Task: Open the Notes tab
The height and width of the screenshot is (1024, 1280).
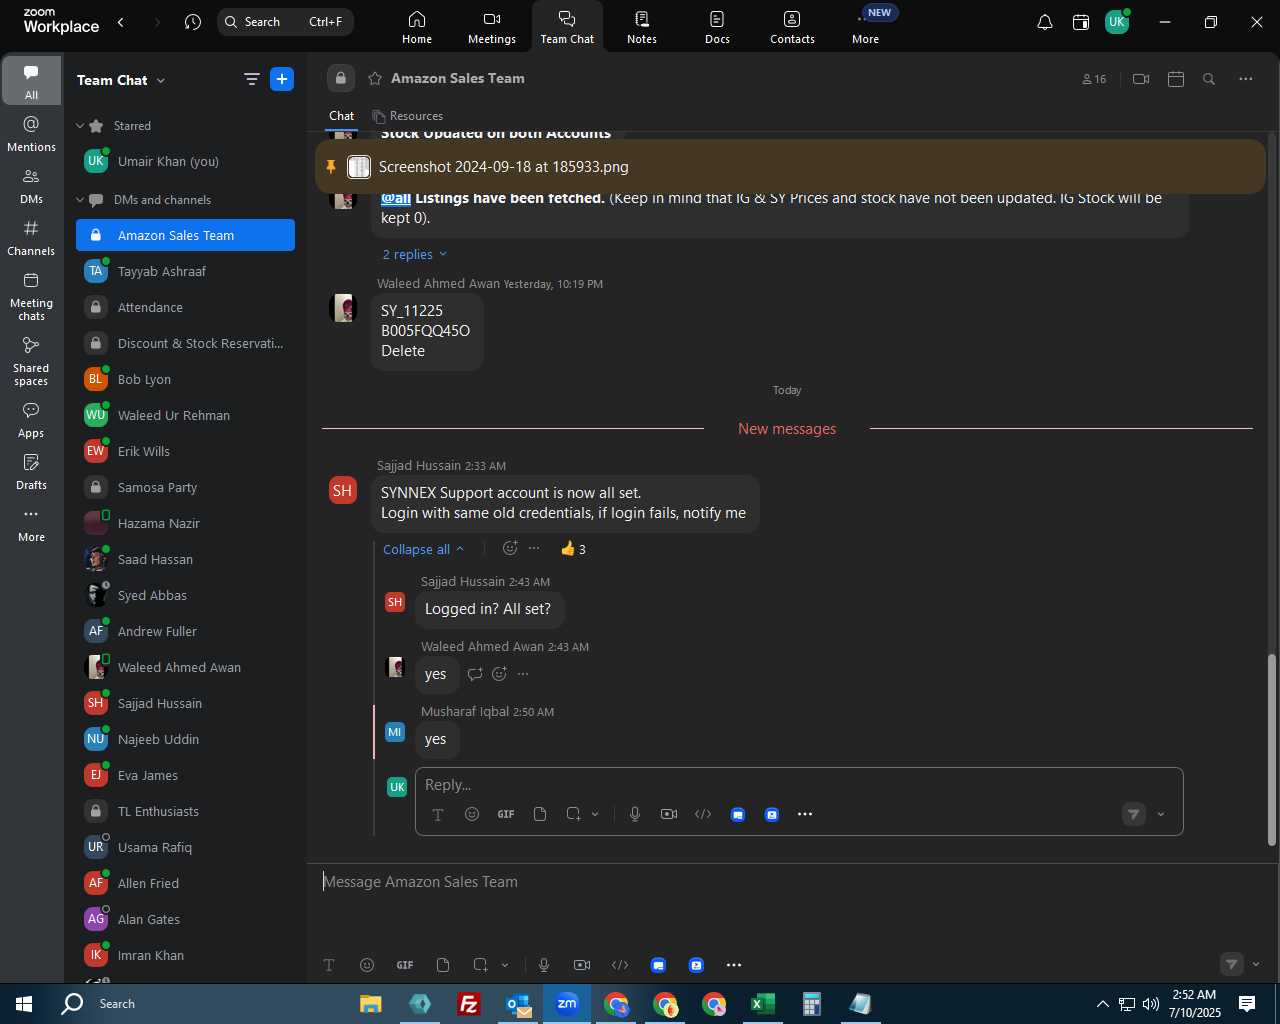Action: pyautogui.click(x=642, y=27)
